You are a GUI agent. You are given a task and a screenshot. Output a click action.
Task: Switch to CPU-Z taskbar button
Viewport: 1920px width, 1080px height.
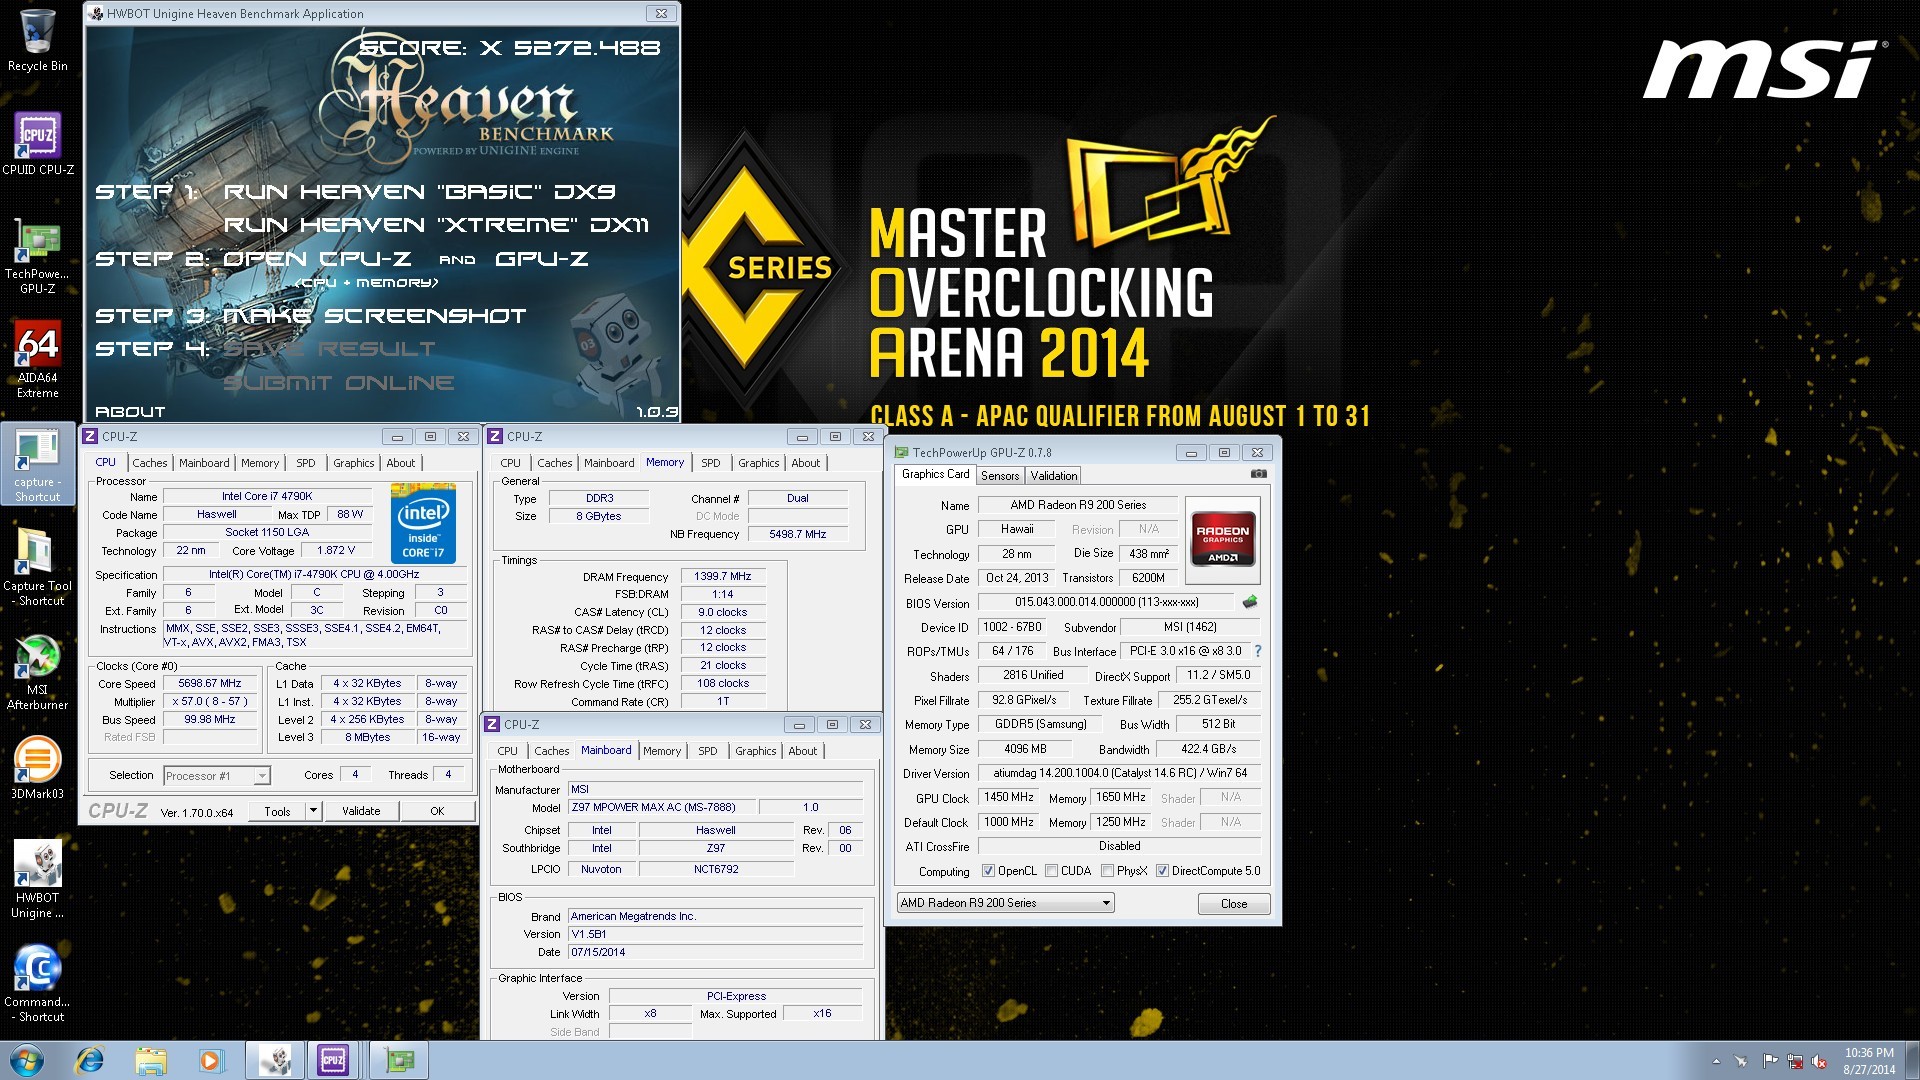coord(333,1060)
